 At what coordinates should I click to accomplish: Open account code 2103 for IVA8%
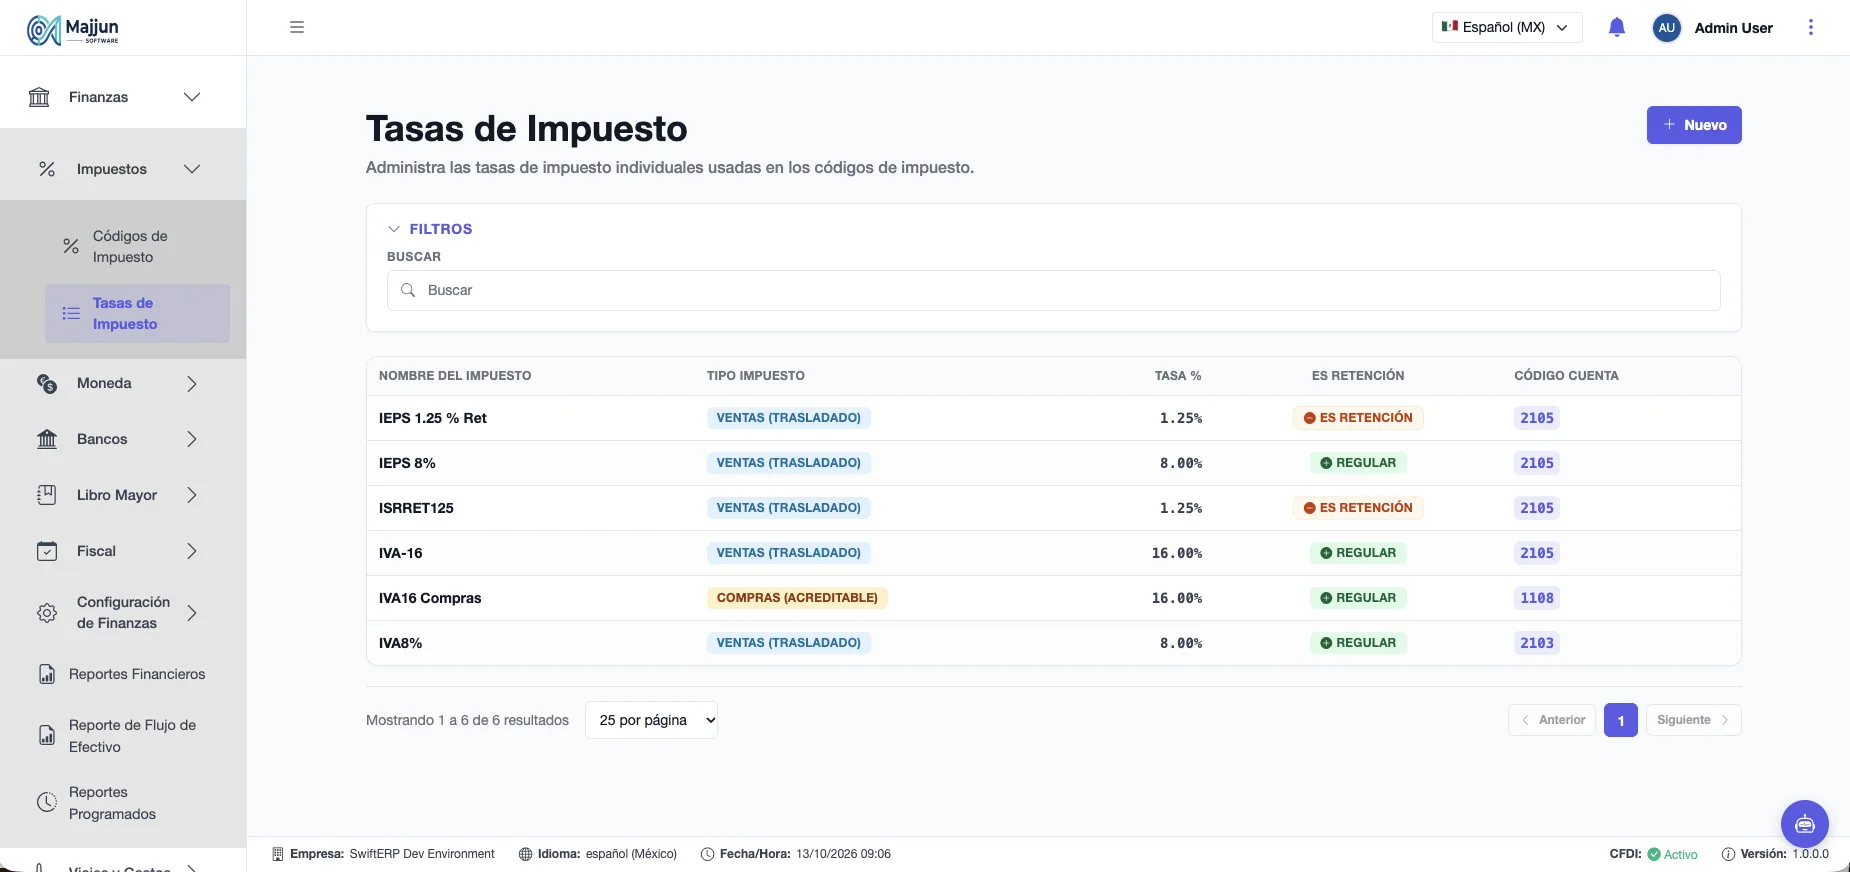coord(1537,643)
